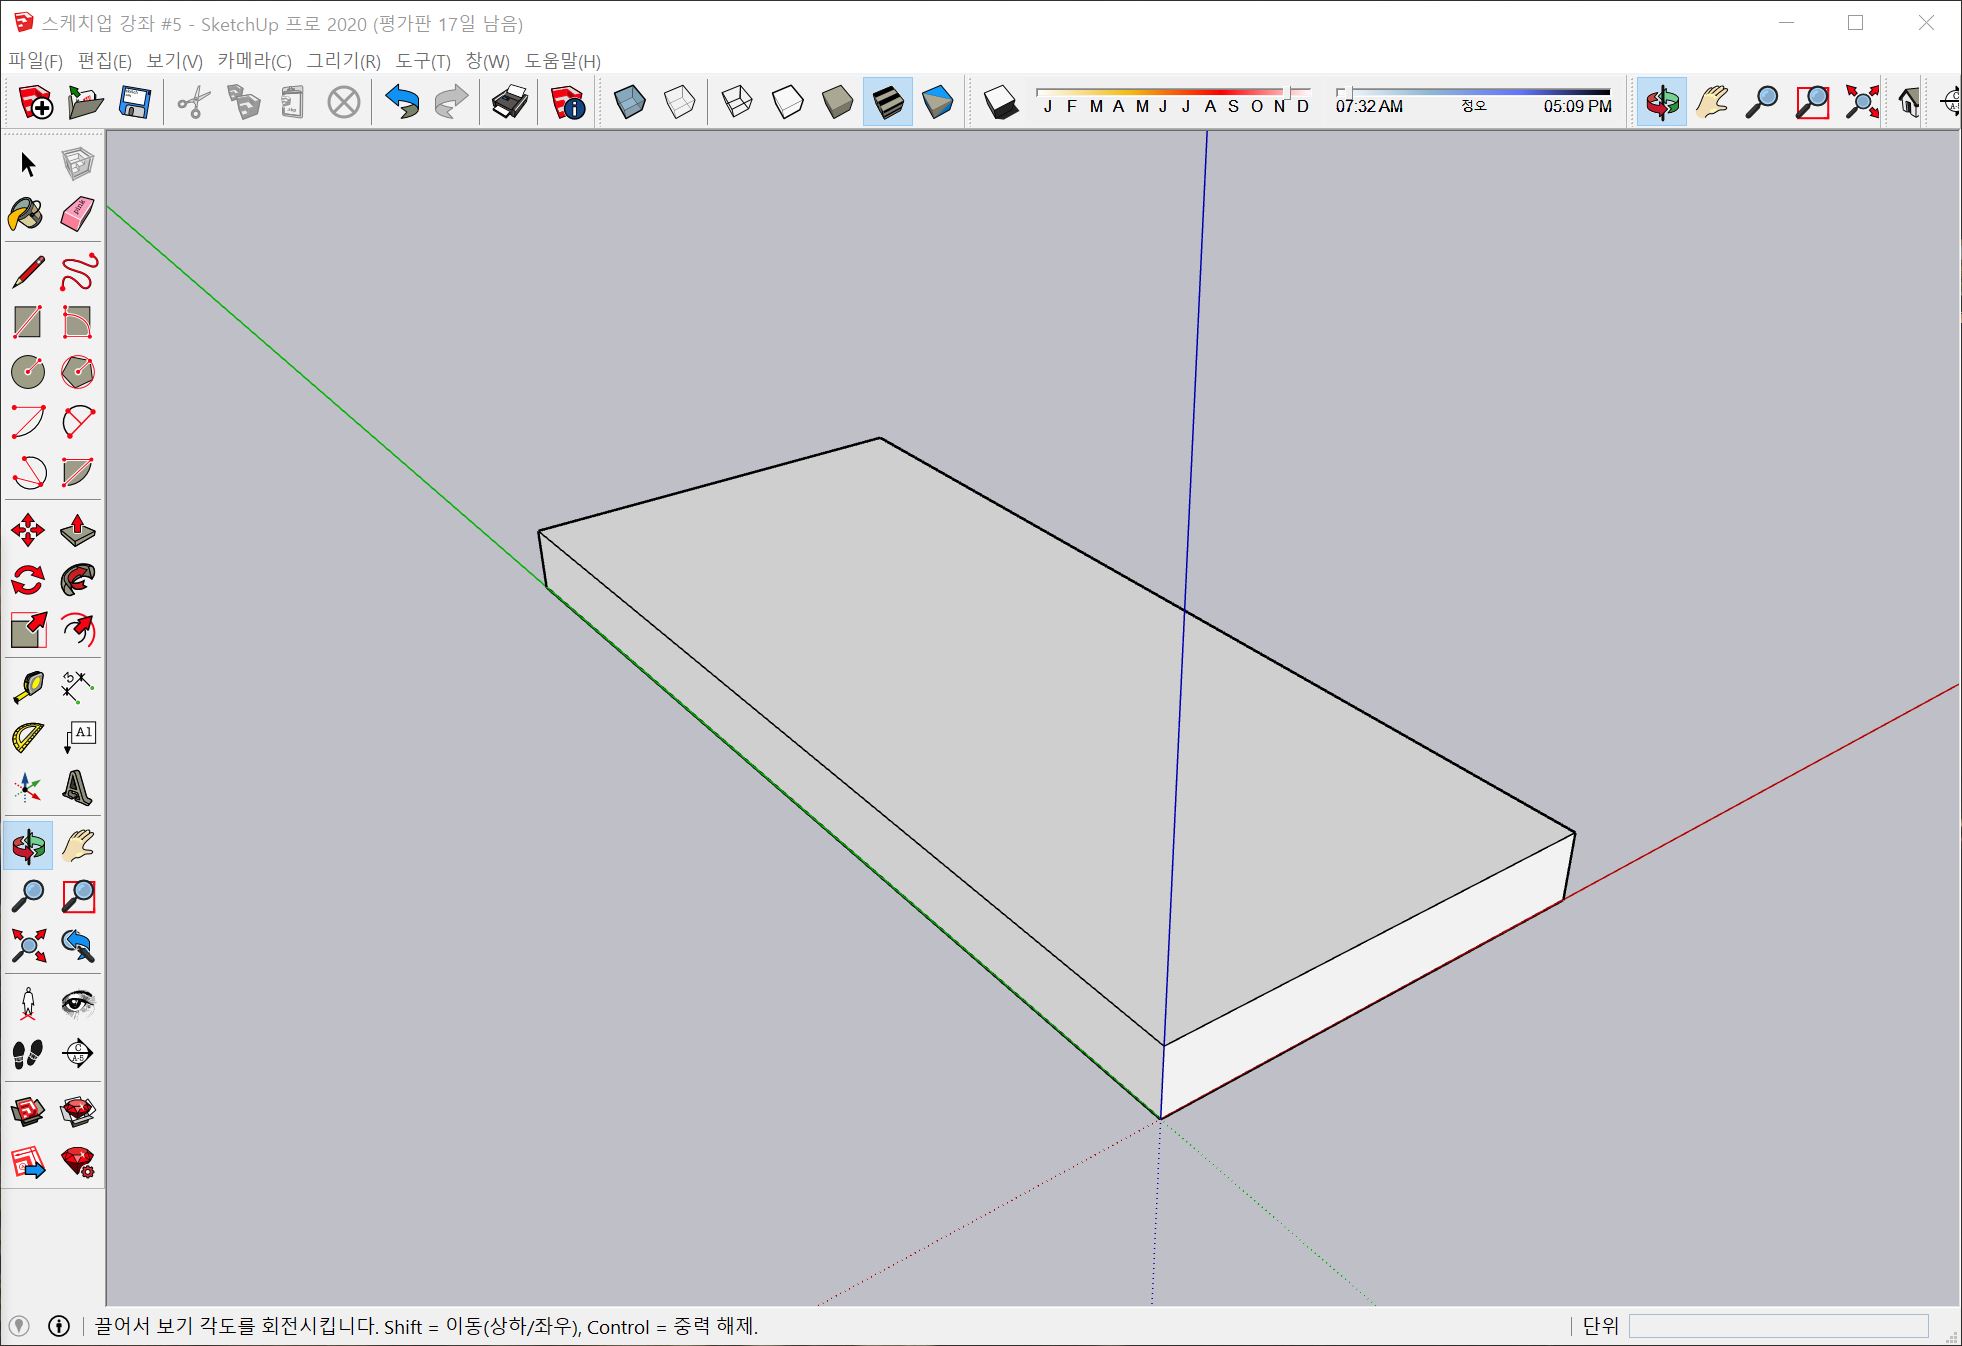The image size is (1962, 1346).
Task: Open the 도구(T) menu
Action: (x=423, y=61)
